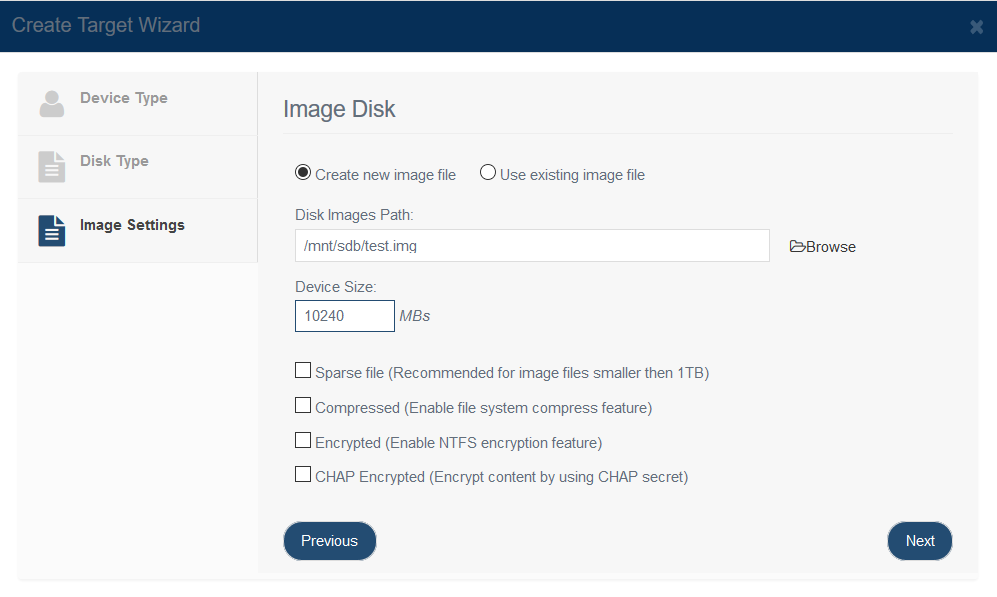Click the Compressed file system label text
This screenshot has width=997, height=597.
[x=483, y=408]
